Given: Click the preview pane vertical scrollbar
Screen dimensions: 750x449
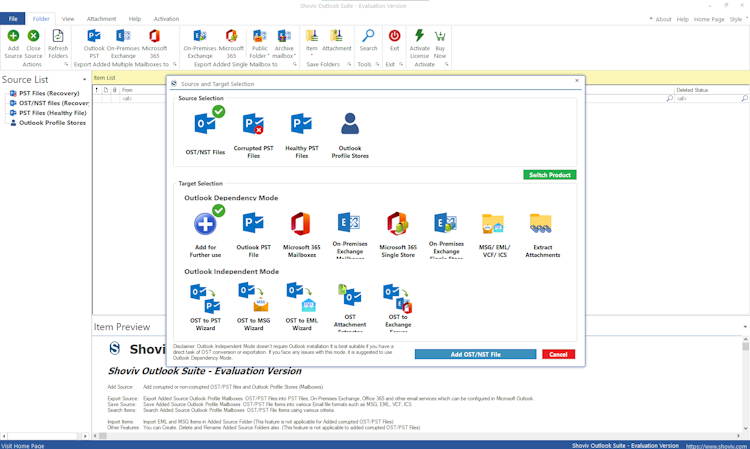Looking at the screenshot, I should pyautogui.click(x=745, y=383).
